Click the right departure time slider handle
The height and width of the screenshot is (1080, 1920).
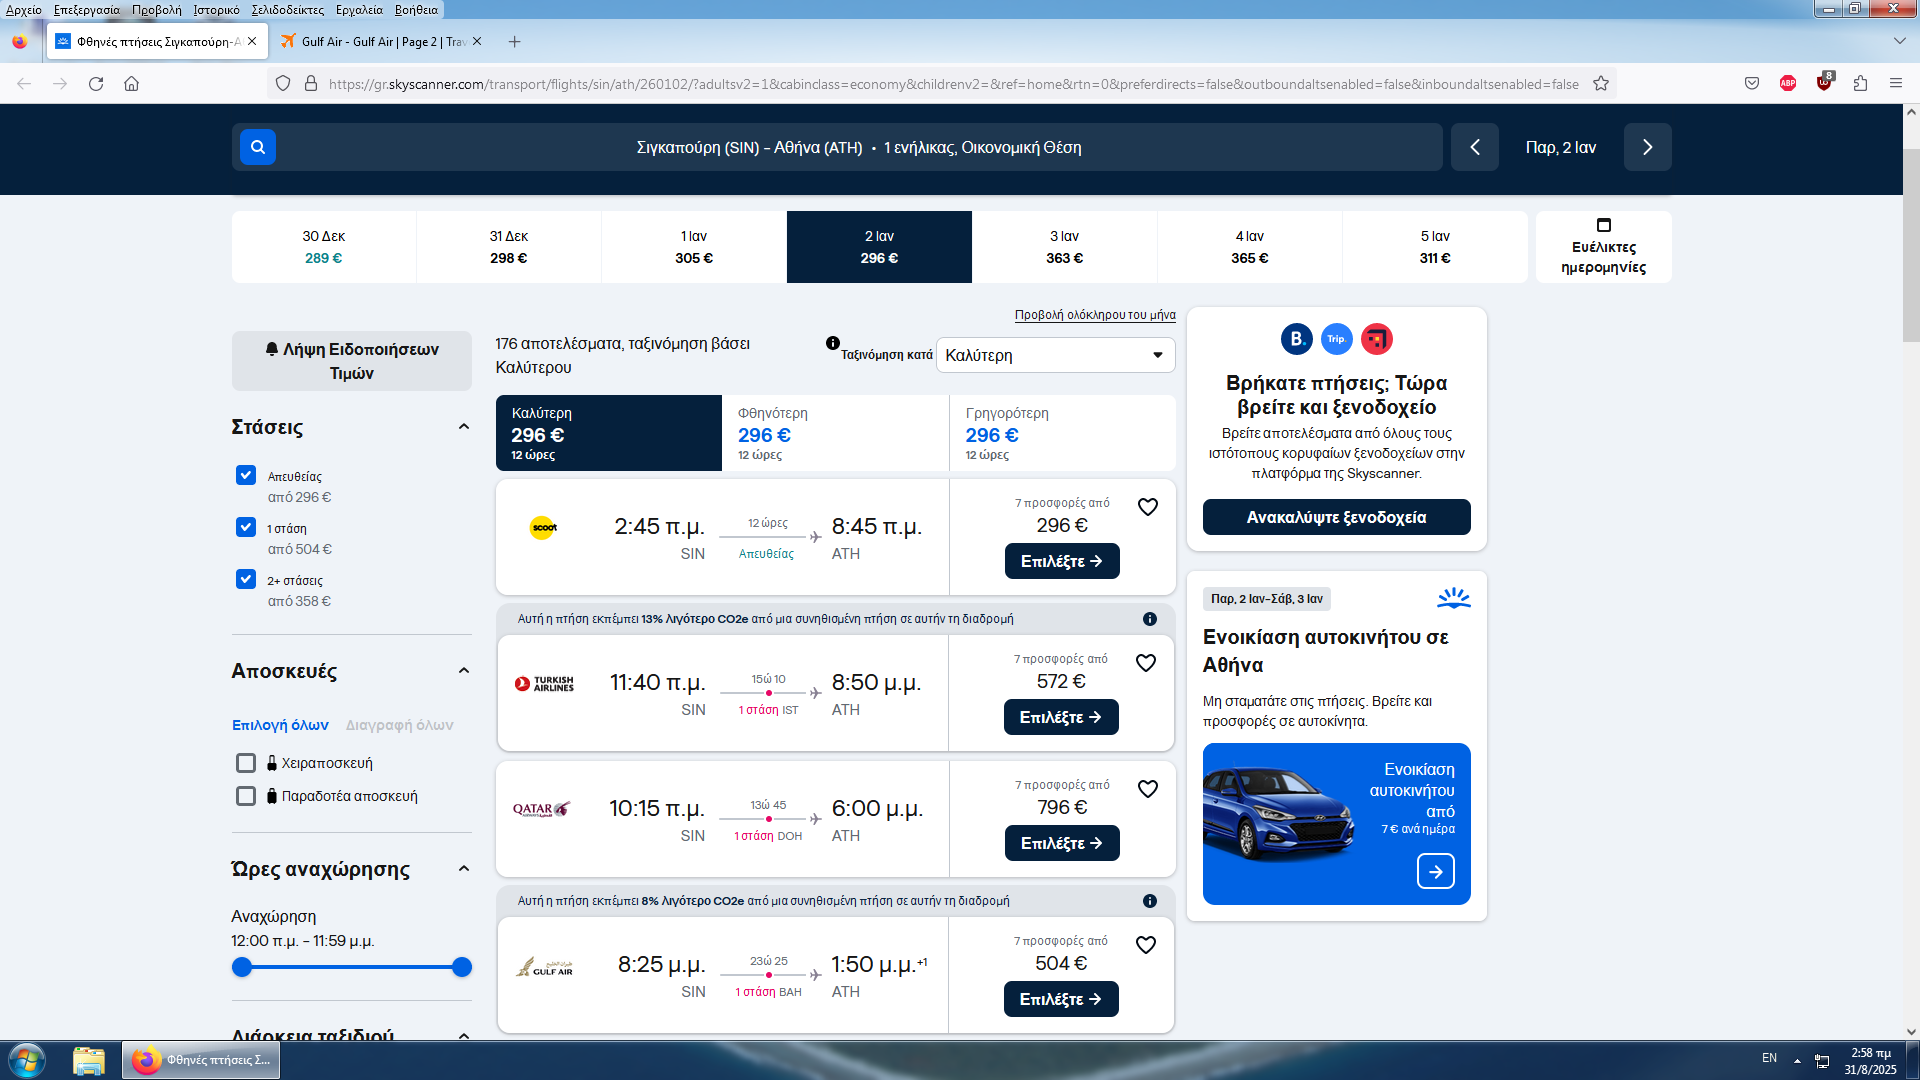[x=461, y=967]
